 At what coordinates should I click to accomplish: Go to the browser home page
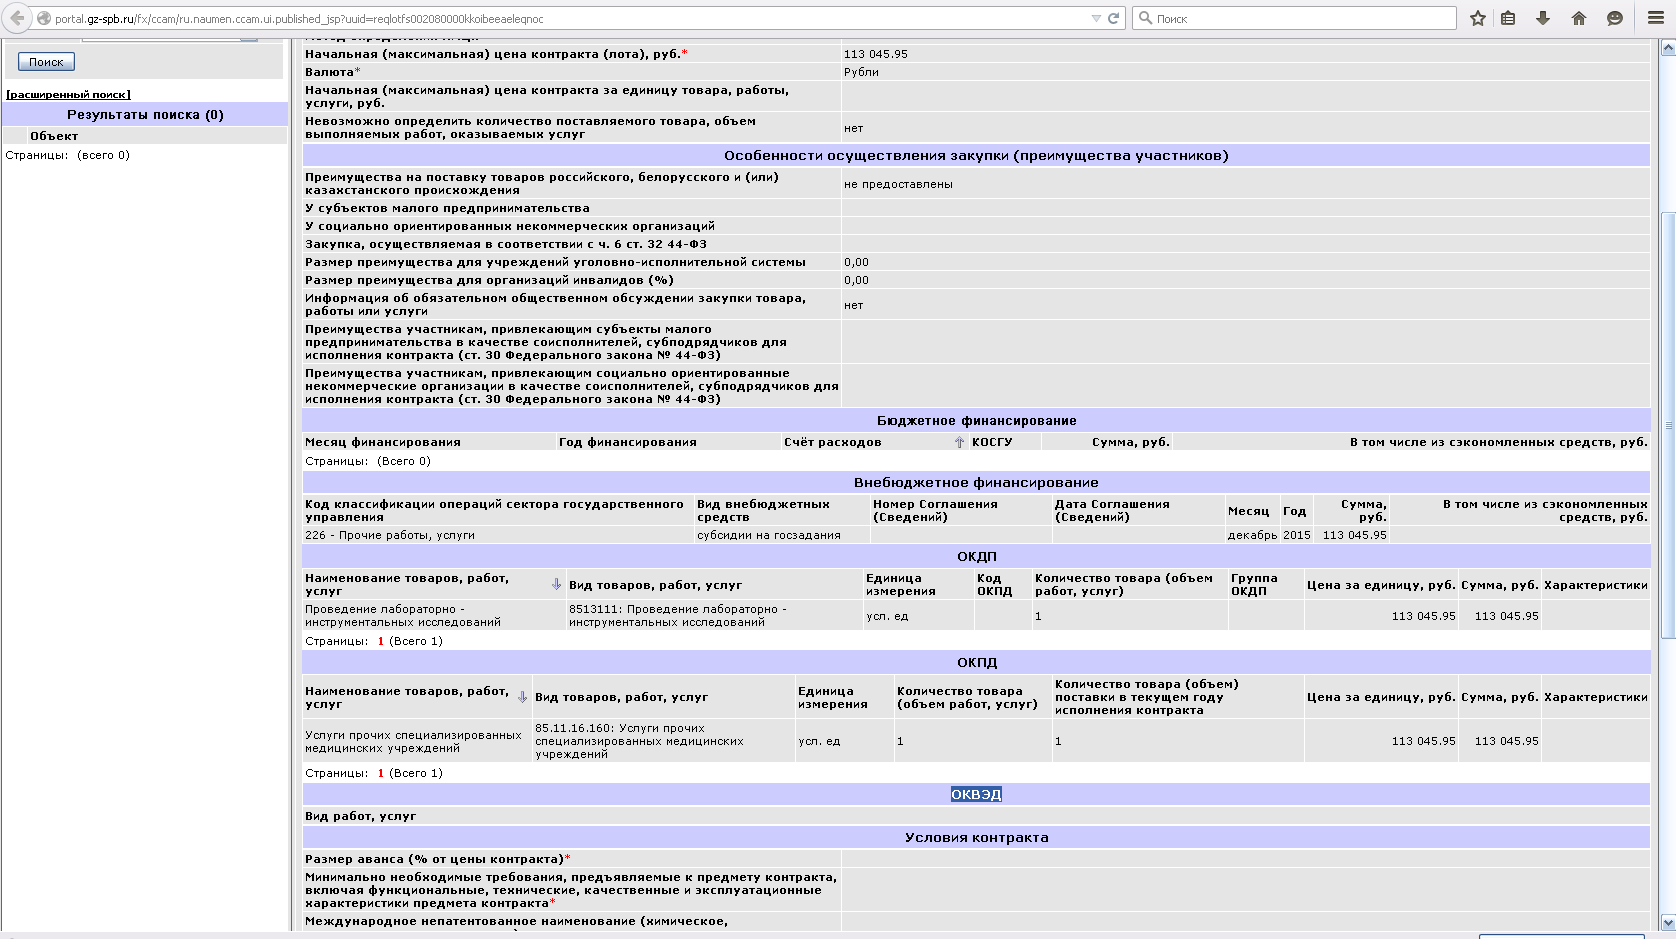[x=1579, y=18]
